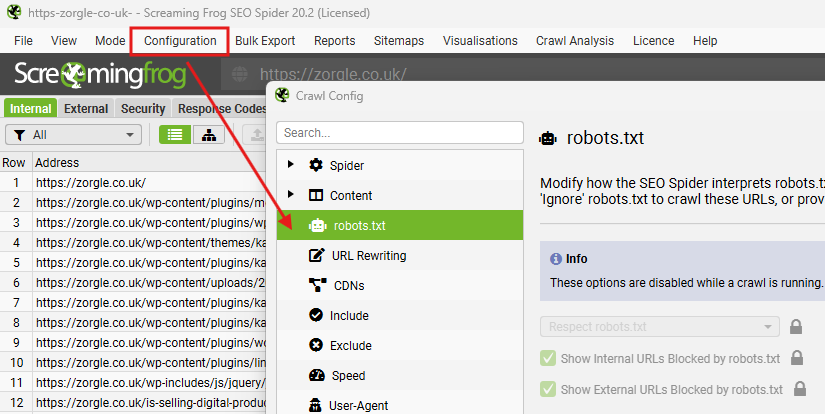
Task: Open the All filter dropdown
Action: [74, 135]
